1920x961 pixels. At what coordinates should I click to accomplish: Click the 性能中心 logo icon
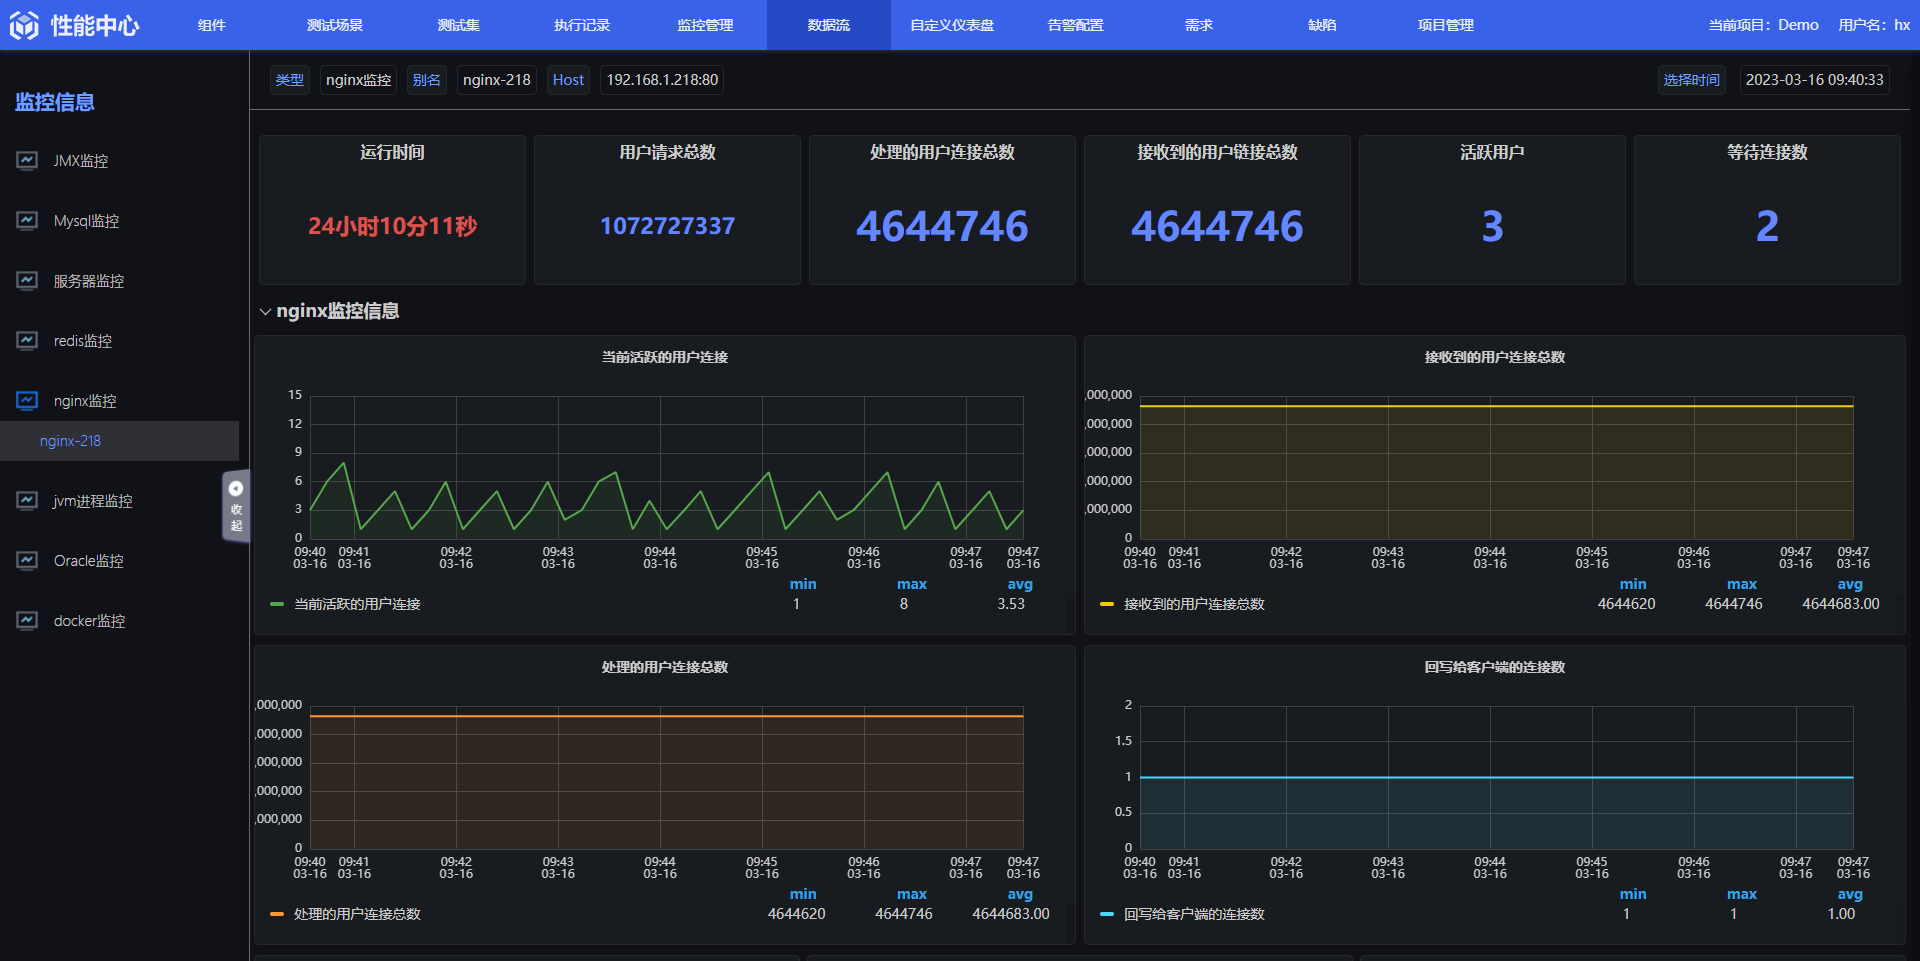pos(24,25)
